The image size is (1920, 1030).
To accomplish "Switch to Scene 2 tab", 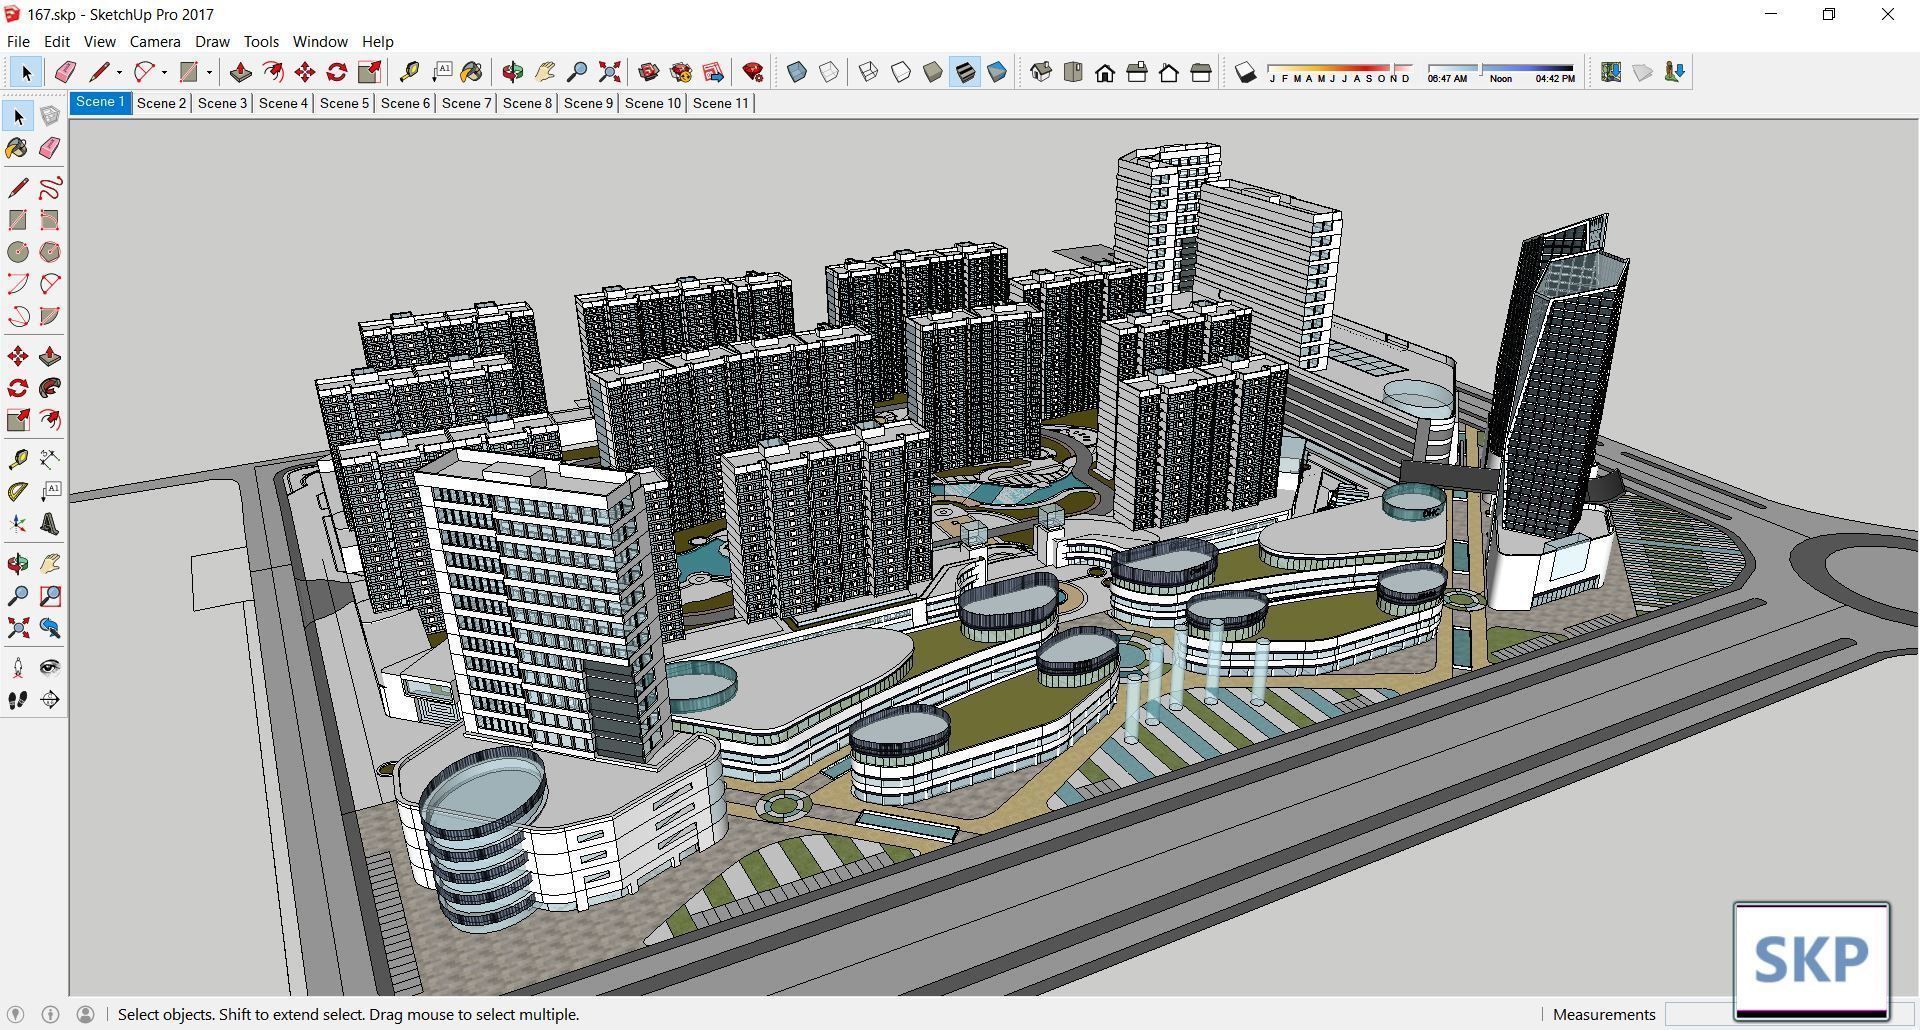I will 161,103.
